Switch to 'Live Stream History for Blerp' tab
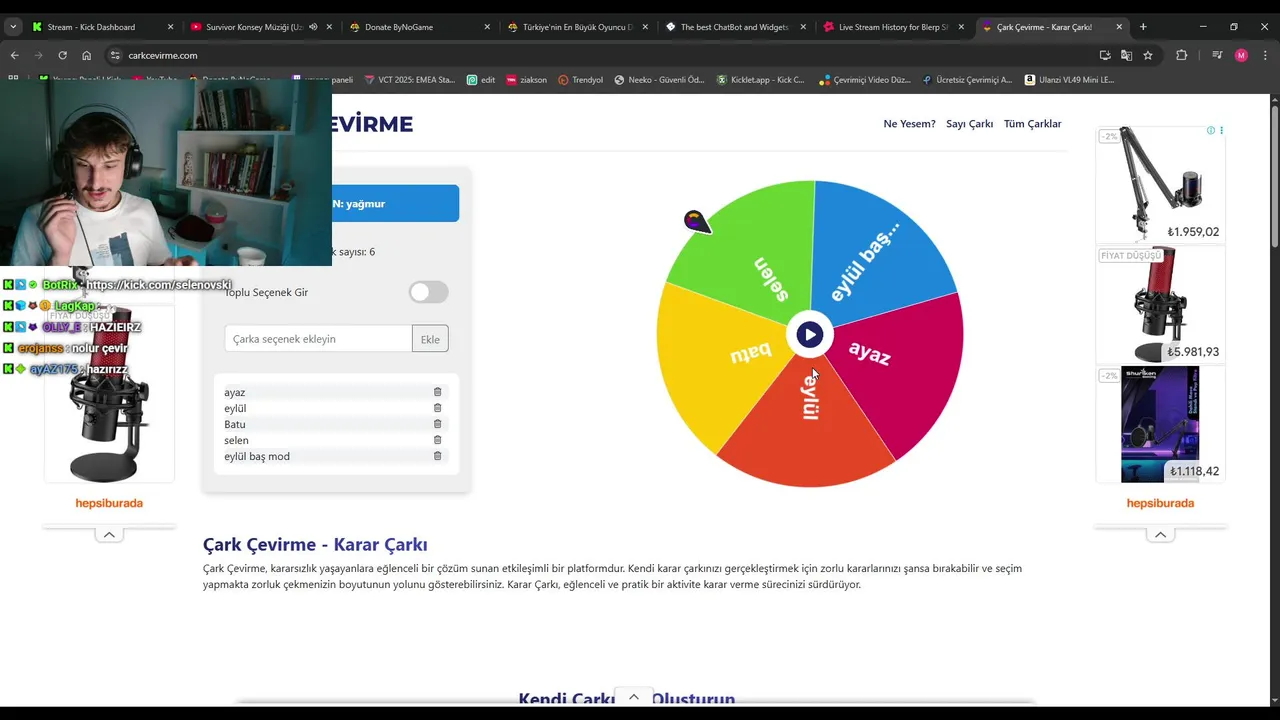This screenshot has height=720, width=1280. tap(893, 27)
